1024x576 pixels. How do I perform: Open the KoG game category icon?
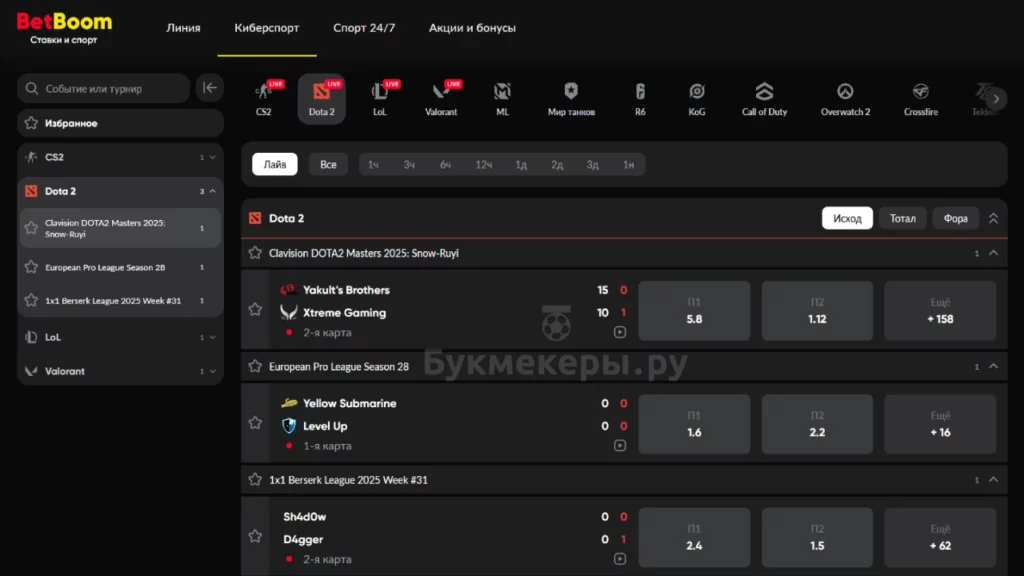(x=697, y=99)
